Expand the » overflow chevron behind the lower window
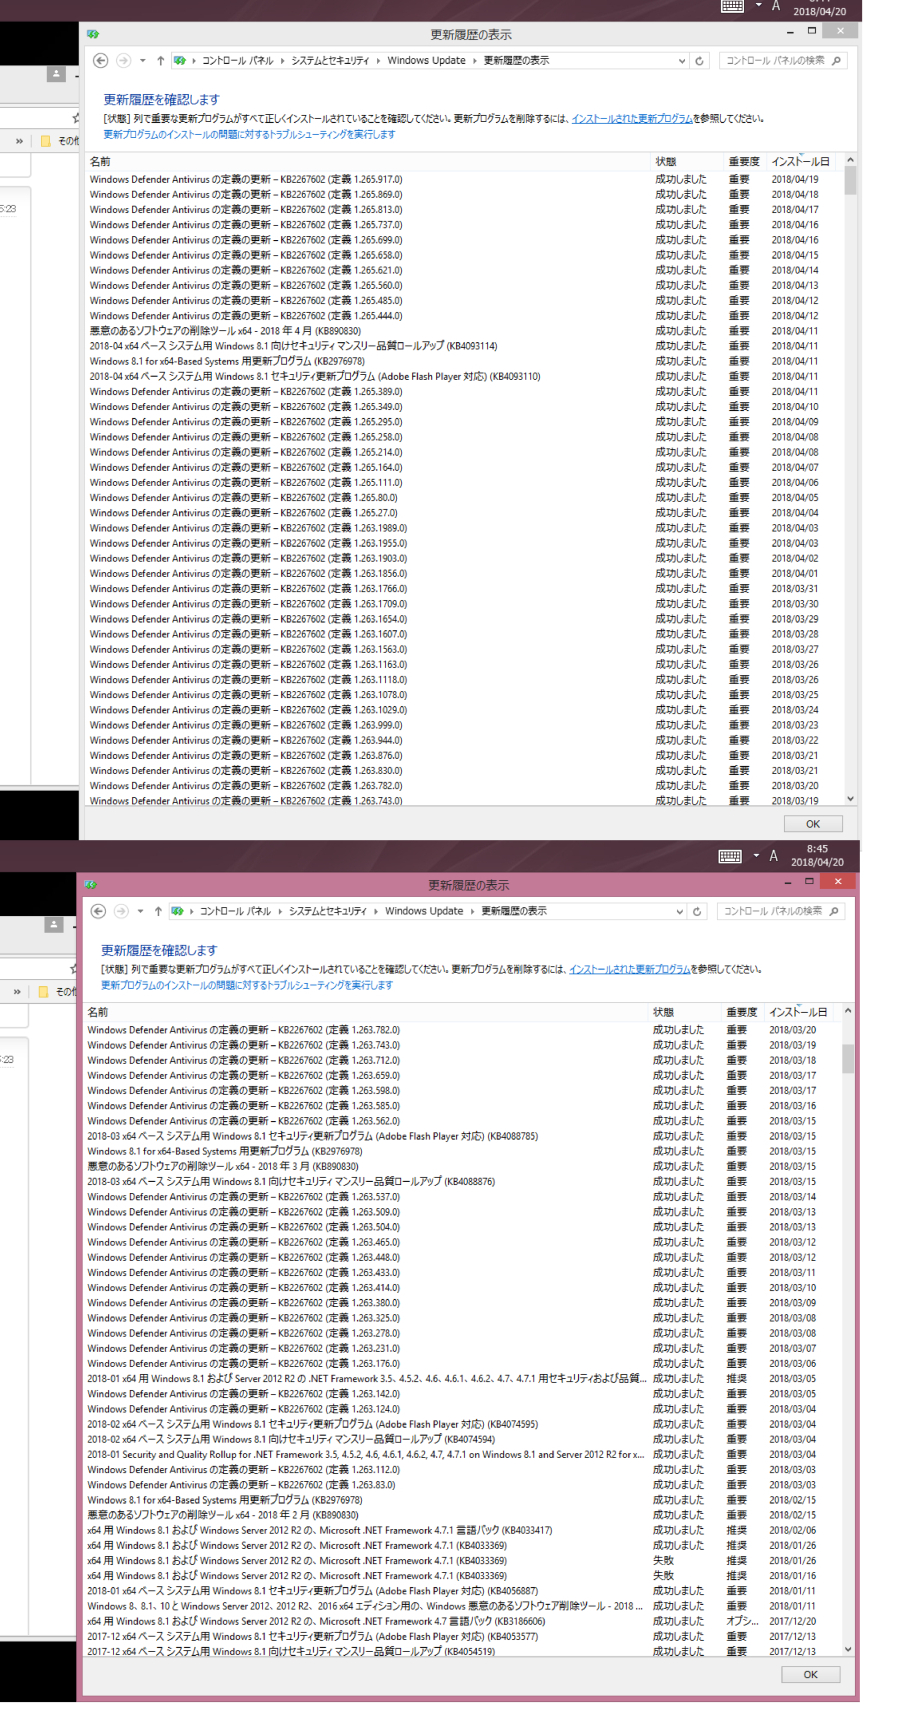 (x=17, y=992)
